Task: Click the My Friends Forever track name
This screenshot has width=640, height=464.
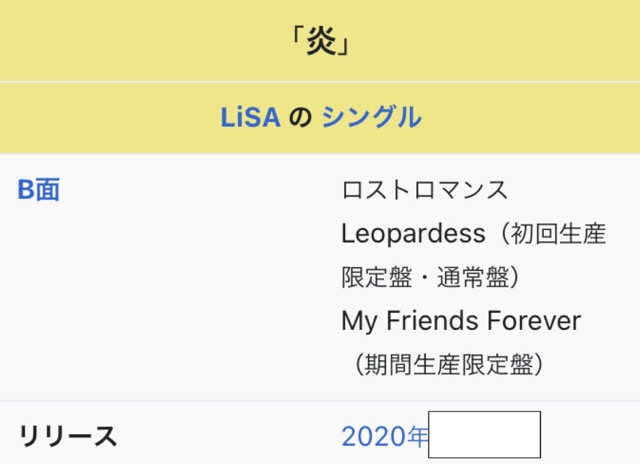Action: coord(461,321)
